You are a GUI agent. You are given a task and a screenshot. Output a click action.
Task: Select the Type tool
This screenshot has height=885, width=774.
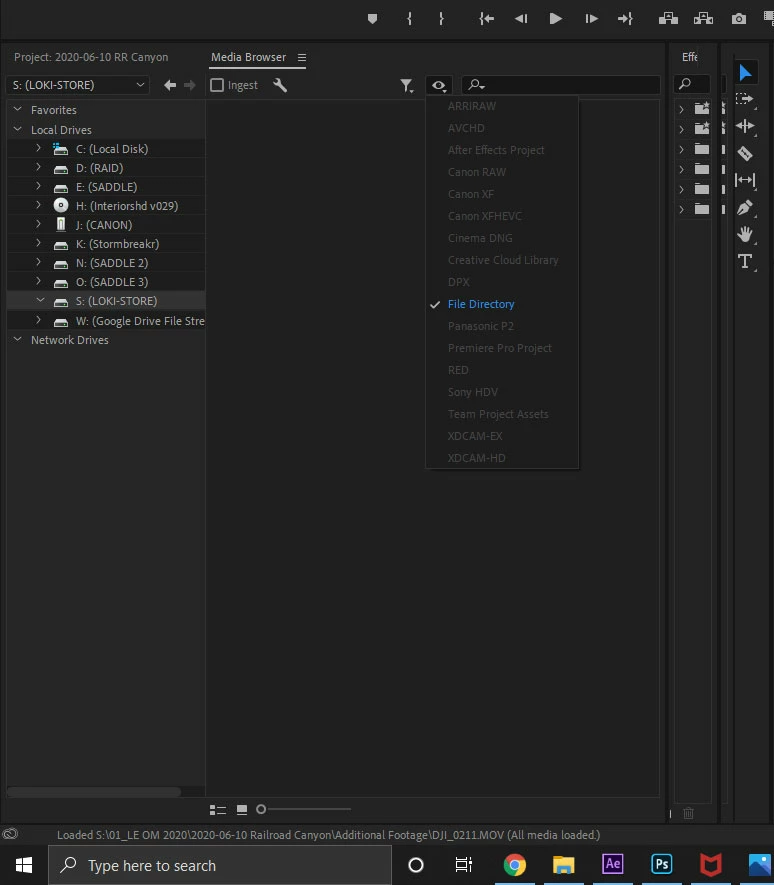(x=745, y=261)
